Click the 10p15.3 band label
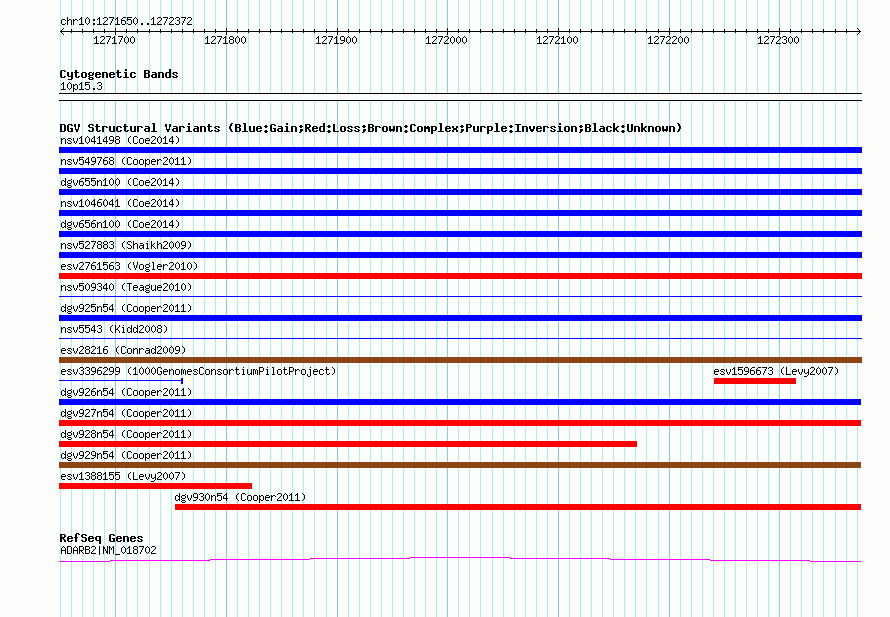The image size is (890, 617). pyautogui.click(x=81, y=86)
